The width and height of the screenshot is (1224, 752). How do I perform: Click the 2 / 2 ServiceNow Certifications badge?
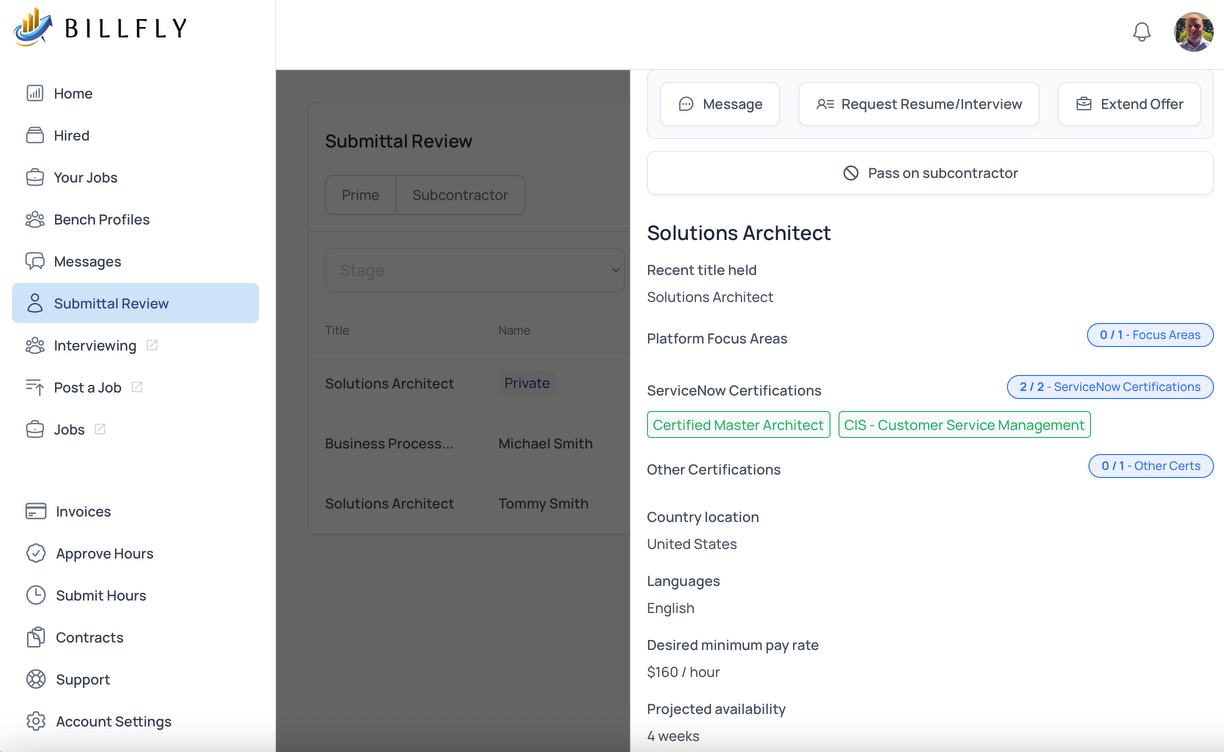pyautogui.click(x=1109, y=387)
